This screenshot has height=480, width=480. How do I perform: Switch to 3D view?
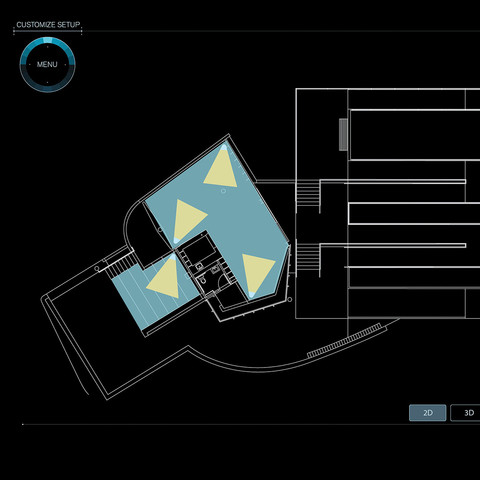point(466,413)
